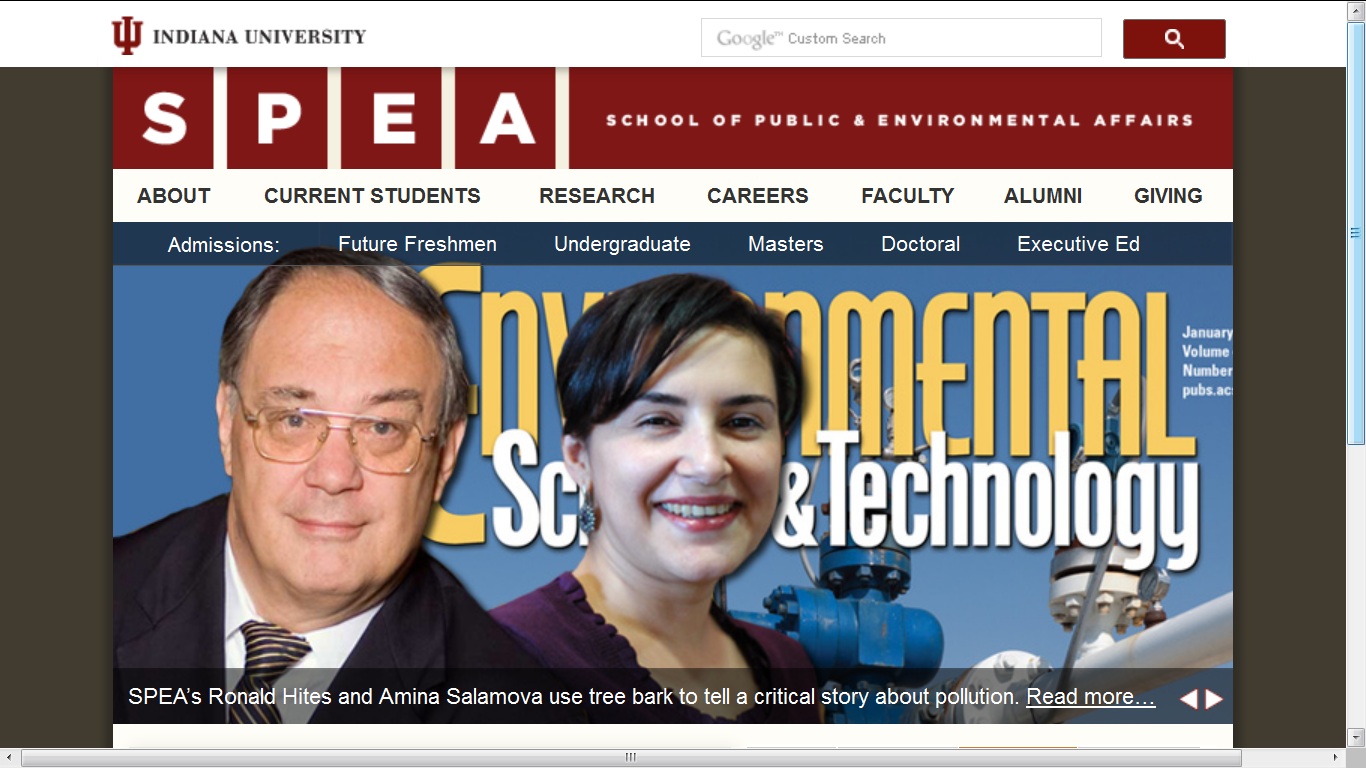1366x768 pixels.
Task: Open the Masters admissions link
Action: coord(786,244)
